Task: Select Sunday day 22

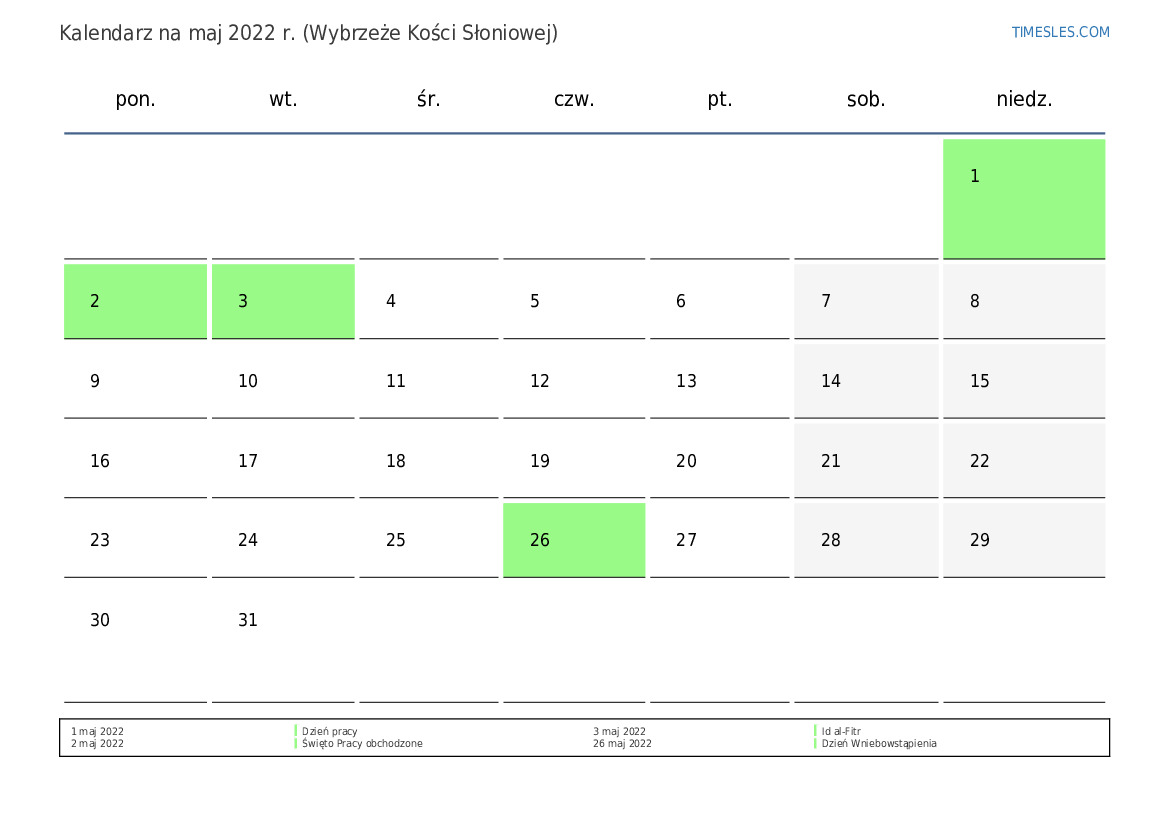Action: click(1024, 461)
